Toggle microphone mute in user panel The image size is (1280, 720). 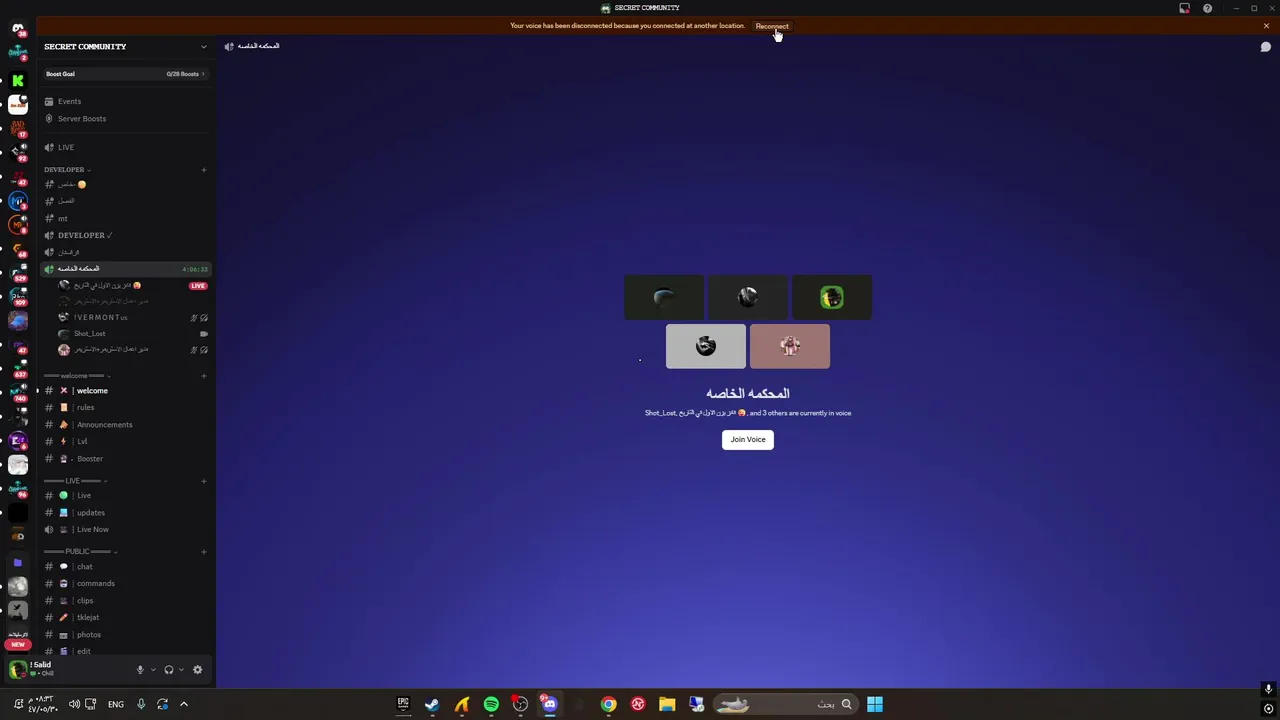coord(140,670)
